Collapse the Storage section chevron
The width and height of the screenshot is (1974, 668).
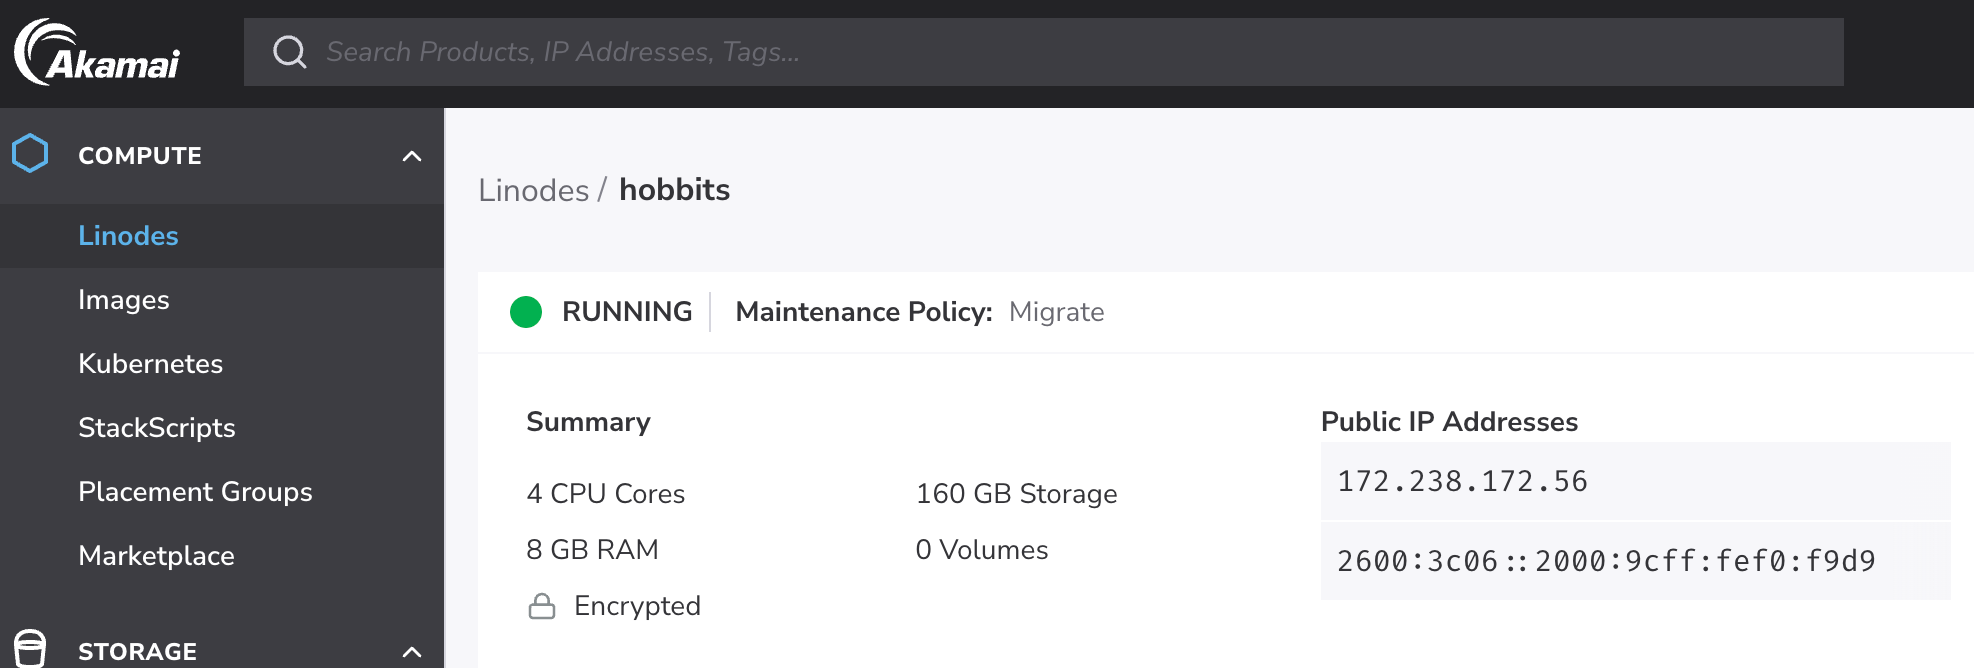click(x=412, y=652)
